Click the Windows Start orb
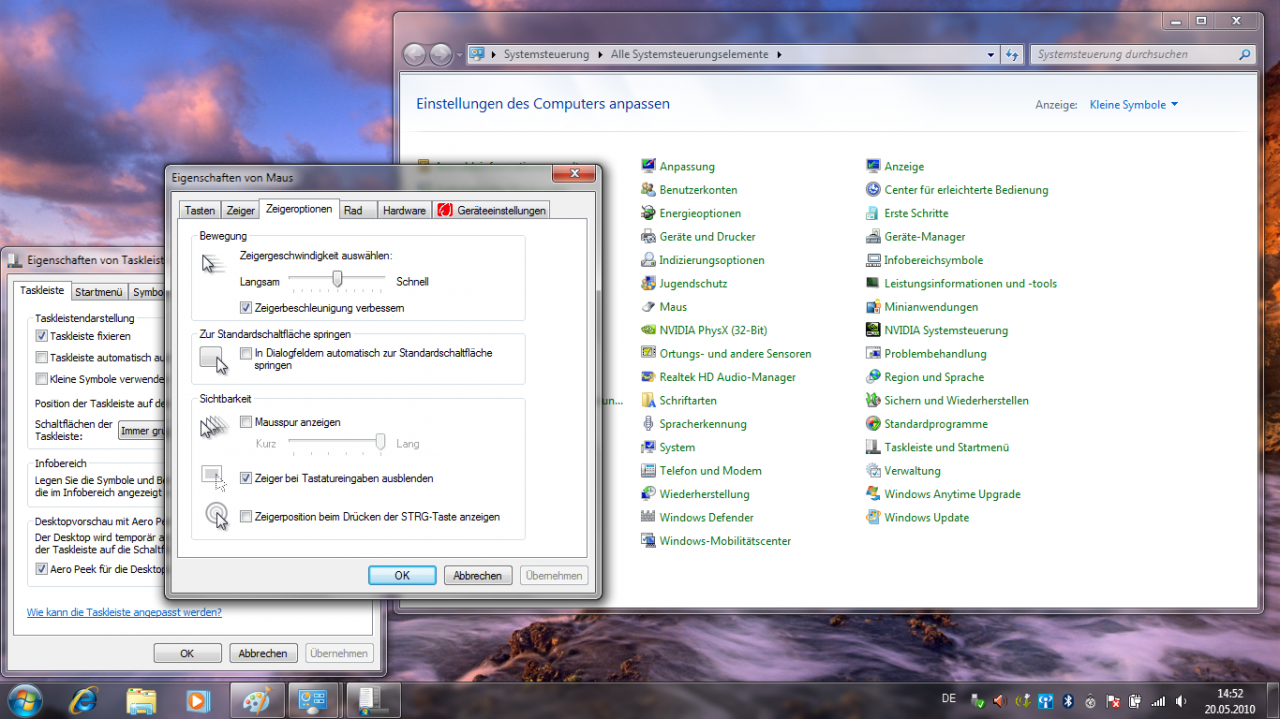1280x719 pixels. point(24,700)
